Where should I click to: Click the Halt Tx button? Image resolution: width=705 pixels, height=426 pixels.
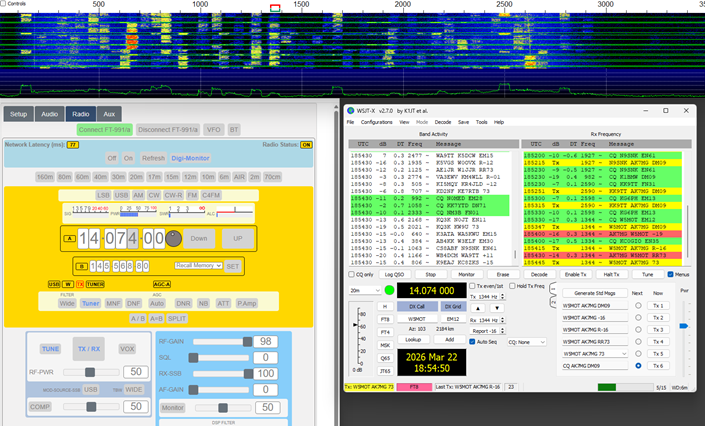tap(612, 273)
